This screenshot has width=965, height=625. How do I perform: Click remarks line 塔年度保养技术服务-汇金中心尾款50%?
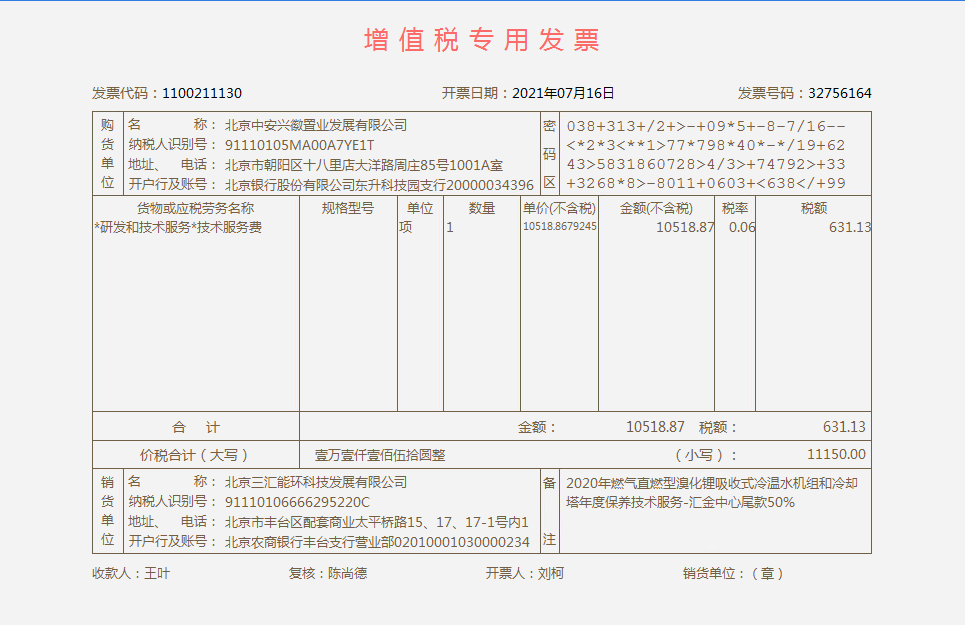[680, 503]
